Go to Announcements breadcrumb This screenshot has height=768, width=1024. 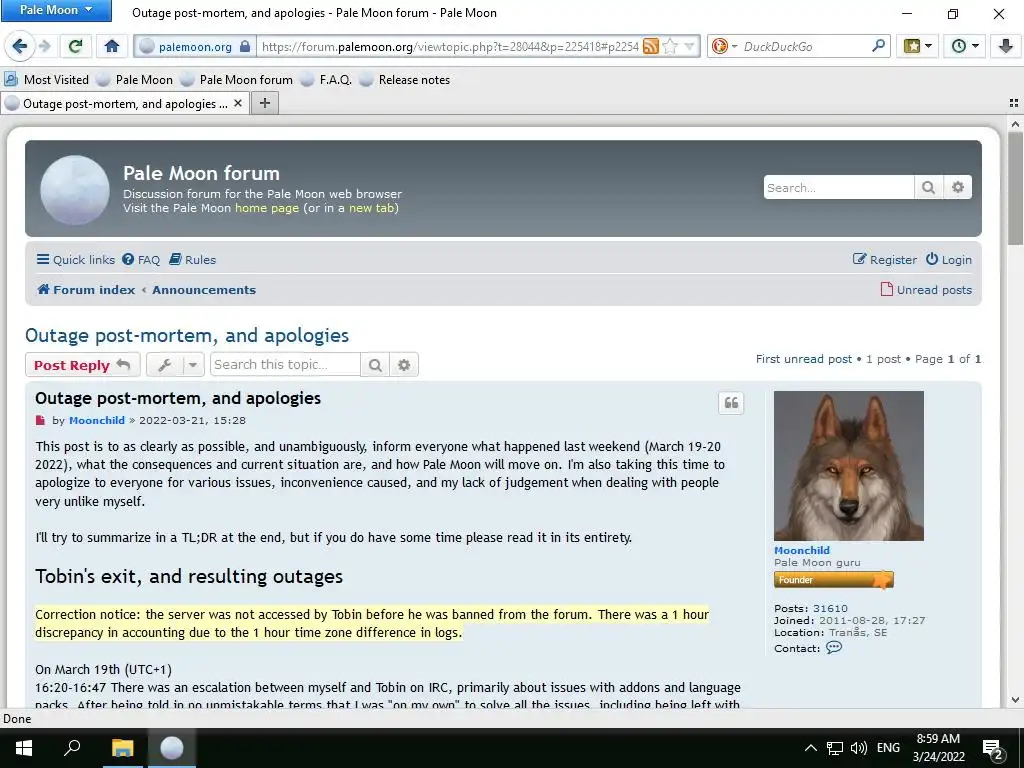coord(204,289)
